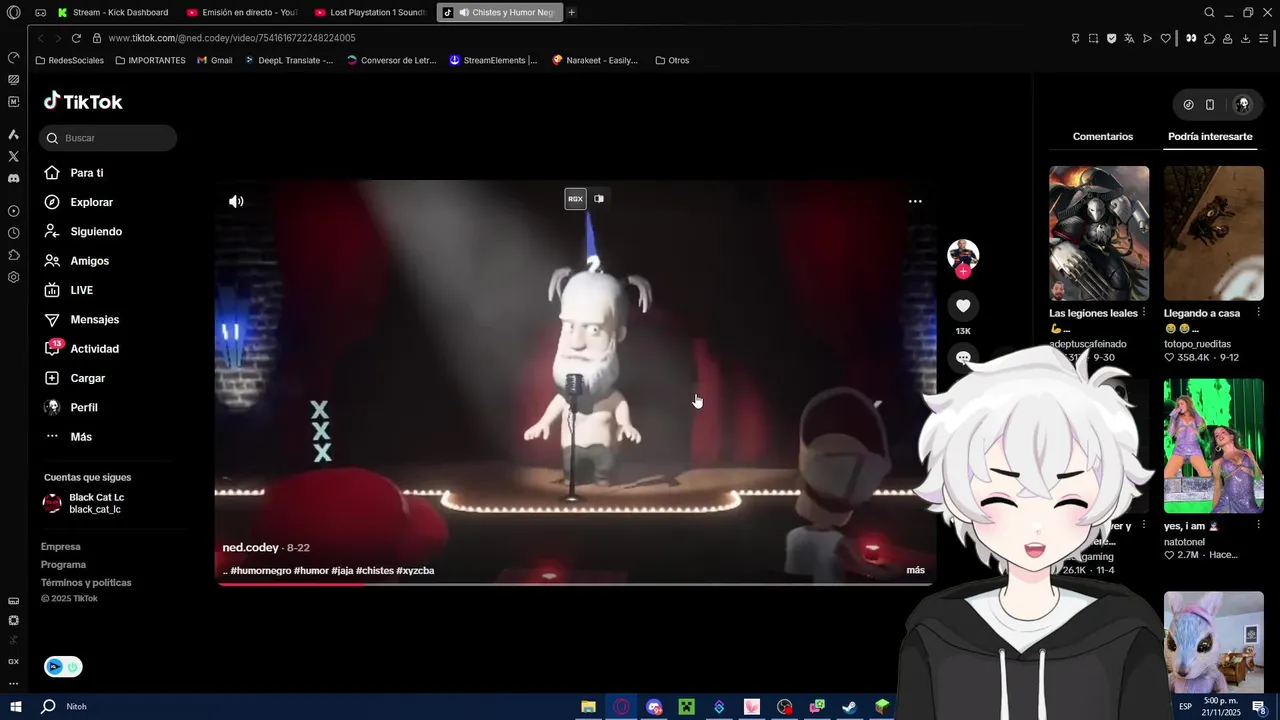Open Steam from the Windows taskbar
This screenshot has height=720, width=1280.
pyautogui.click(x=849, y=707)
